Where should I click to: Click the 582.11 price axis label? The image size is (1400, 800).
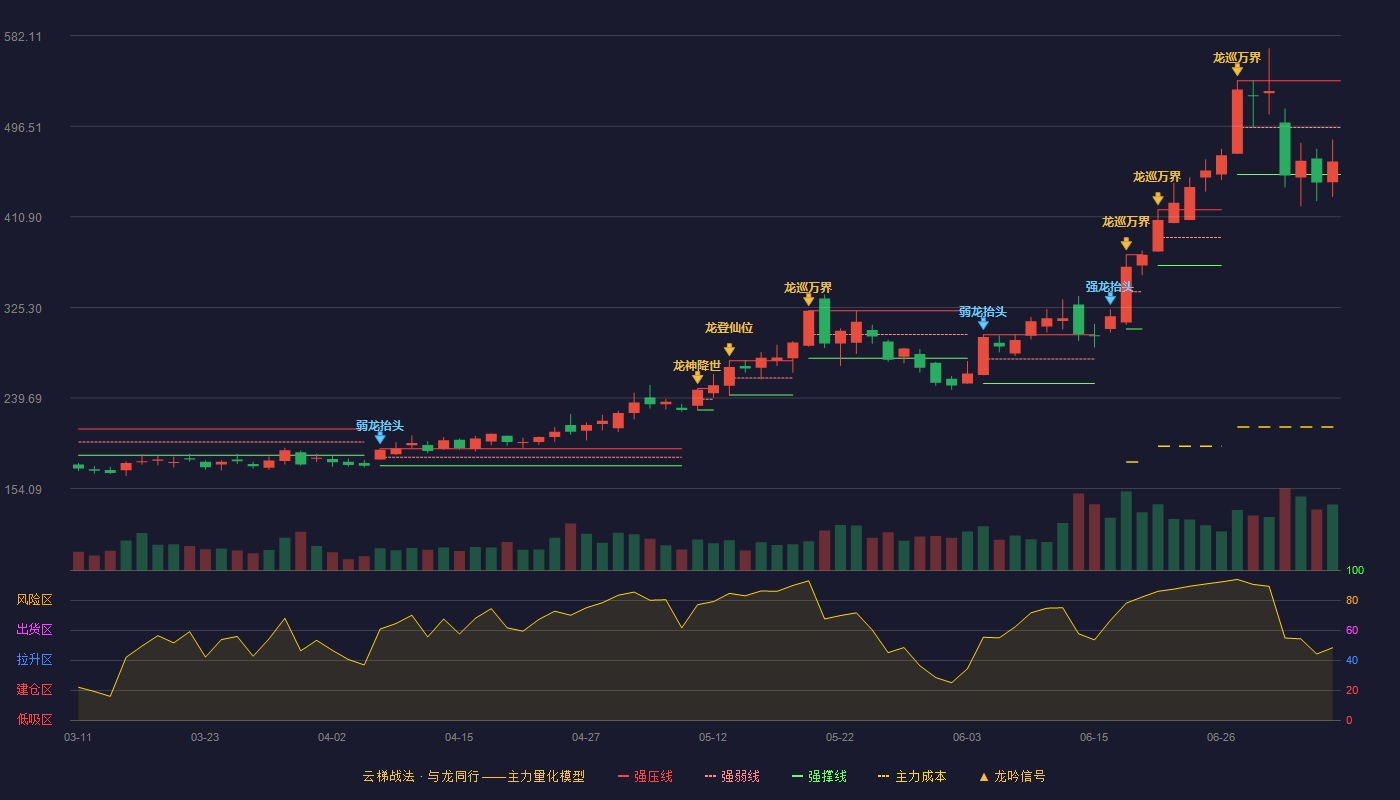click(23, 37)
